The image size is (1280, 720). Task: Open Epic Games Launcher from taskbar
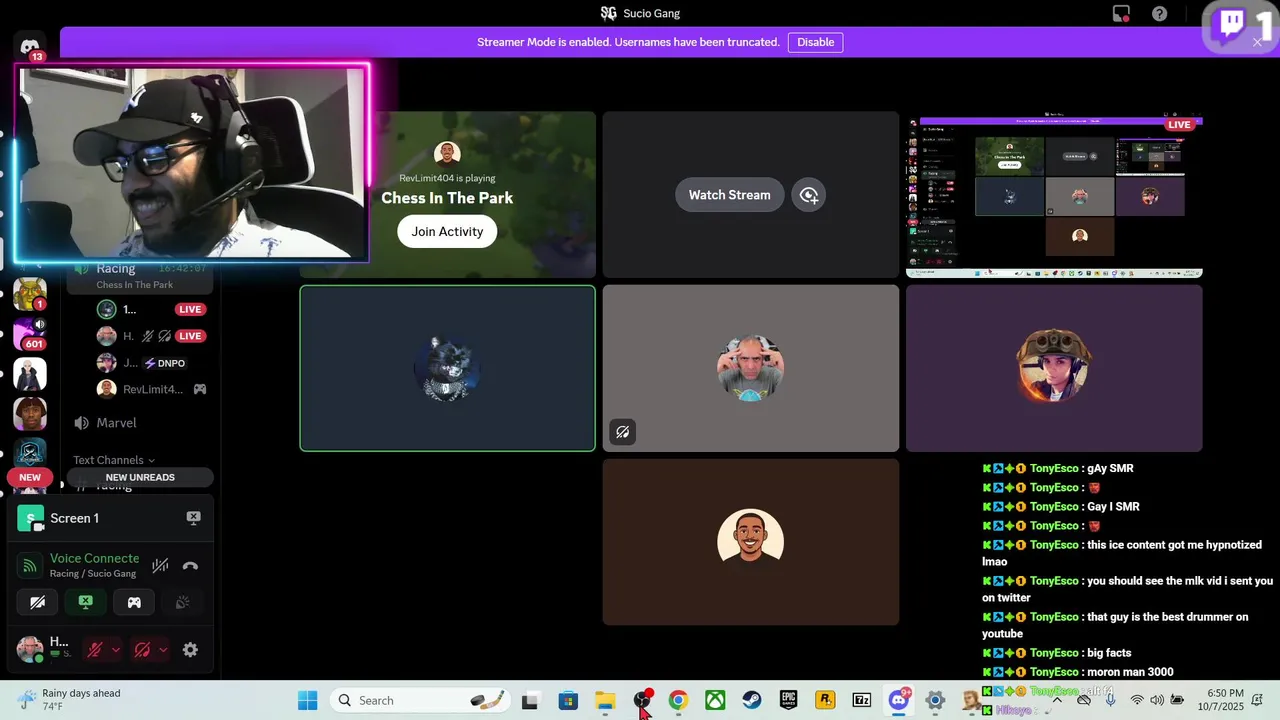point(788,700)
